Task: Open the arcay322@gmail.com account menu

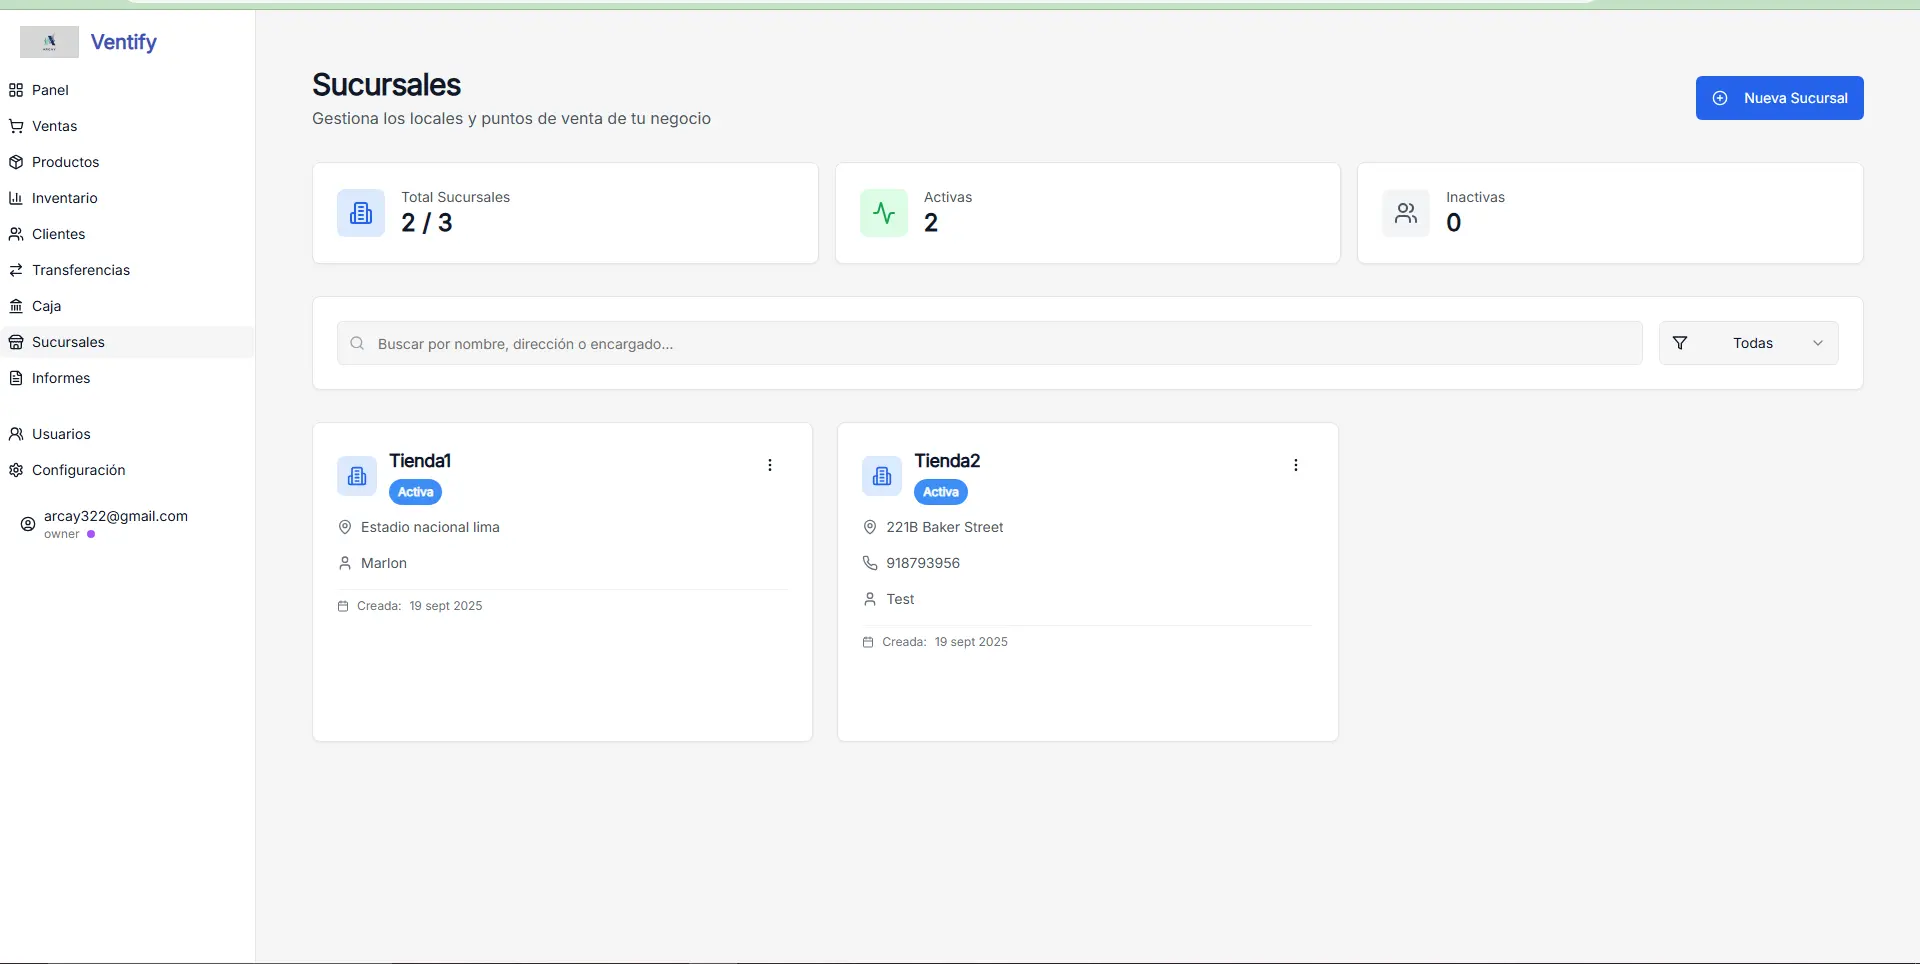Action: 115,523
